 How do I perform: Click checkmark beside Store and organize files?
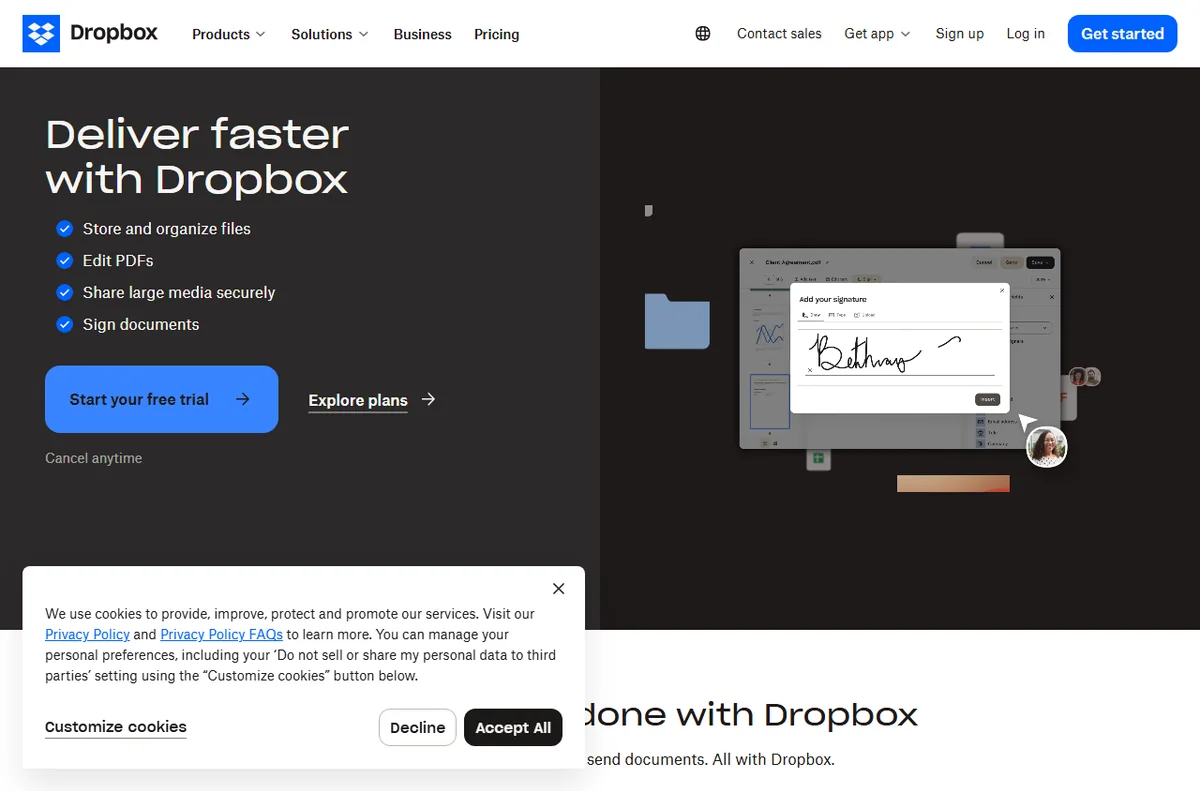point(64,229)
